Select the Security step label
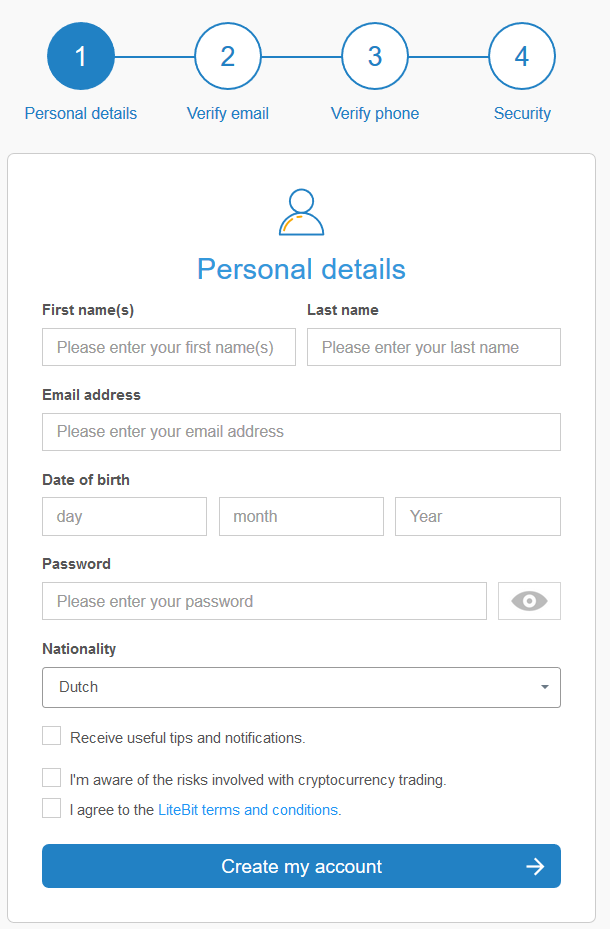The image size is (610, 929). point(521,113)
